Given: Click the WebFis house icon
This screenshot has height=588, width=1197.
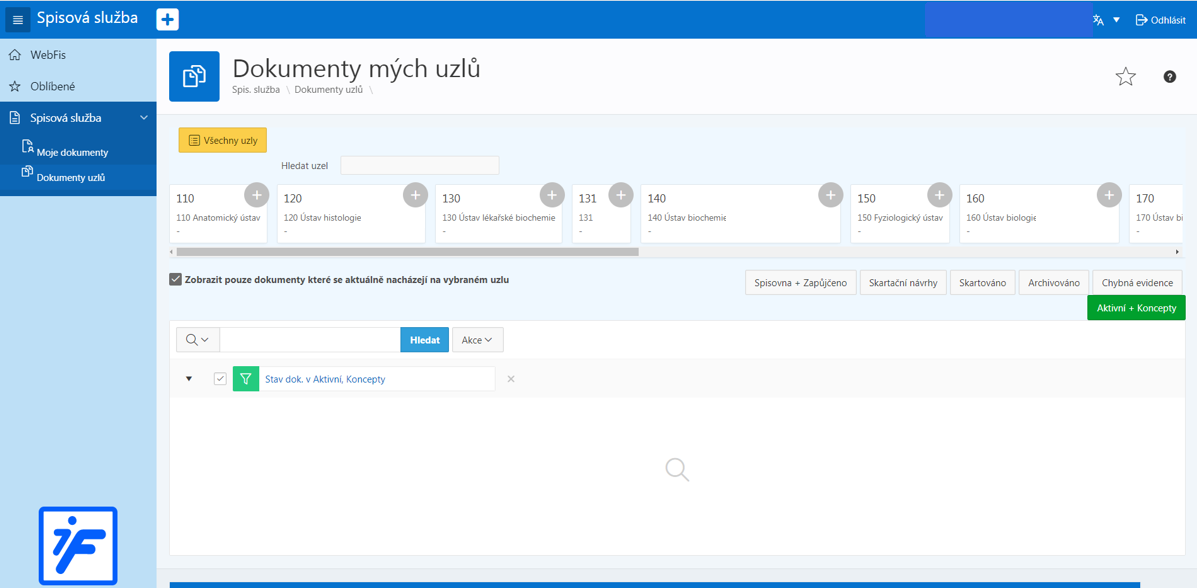Looking at the screenshot, I should (14, 55).
